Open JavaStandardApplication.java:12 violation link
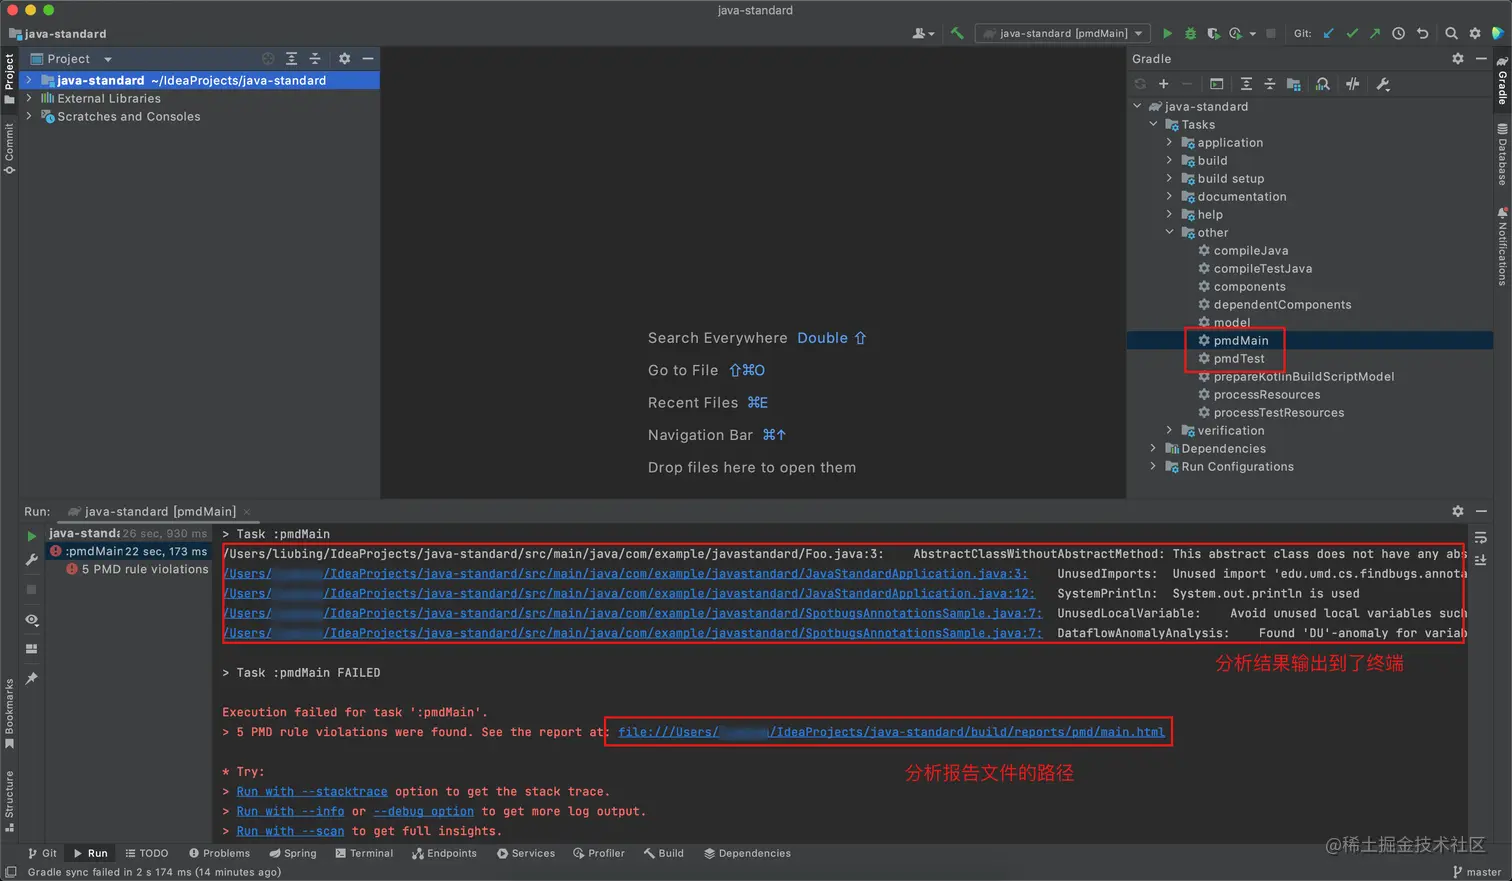This screenshot has height=881, width=1512. [x=629, y=593]
